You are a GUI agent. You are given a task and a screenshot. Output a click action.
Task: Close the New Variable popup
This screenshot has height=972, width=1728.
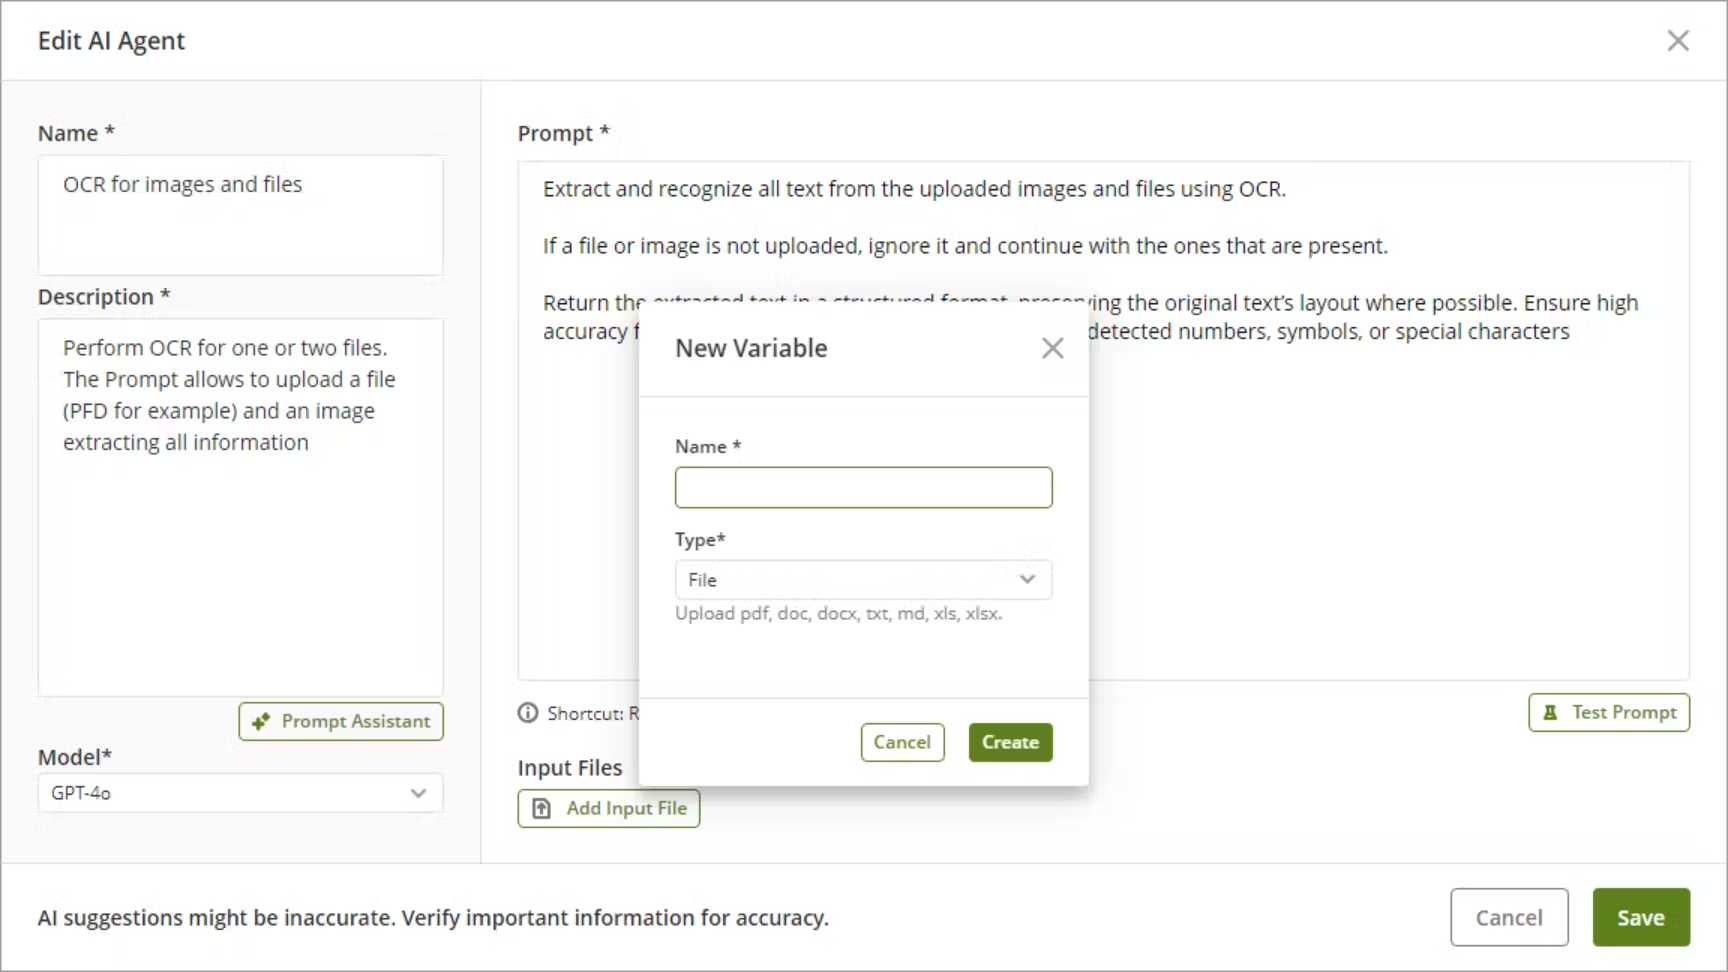pyautogui.click(x=1052, y=348)
